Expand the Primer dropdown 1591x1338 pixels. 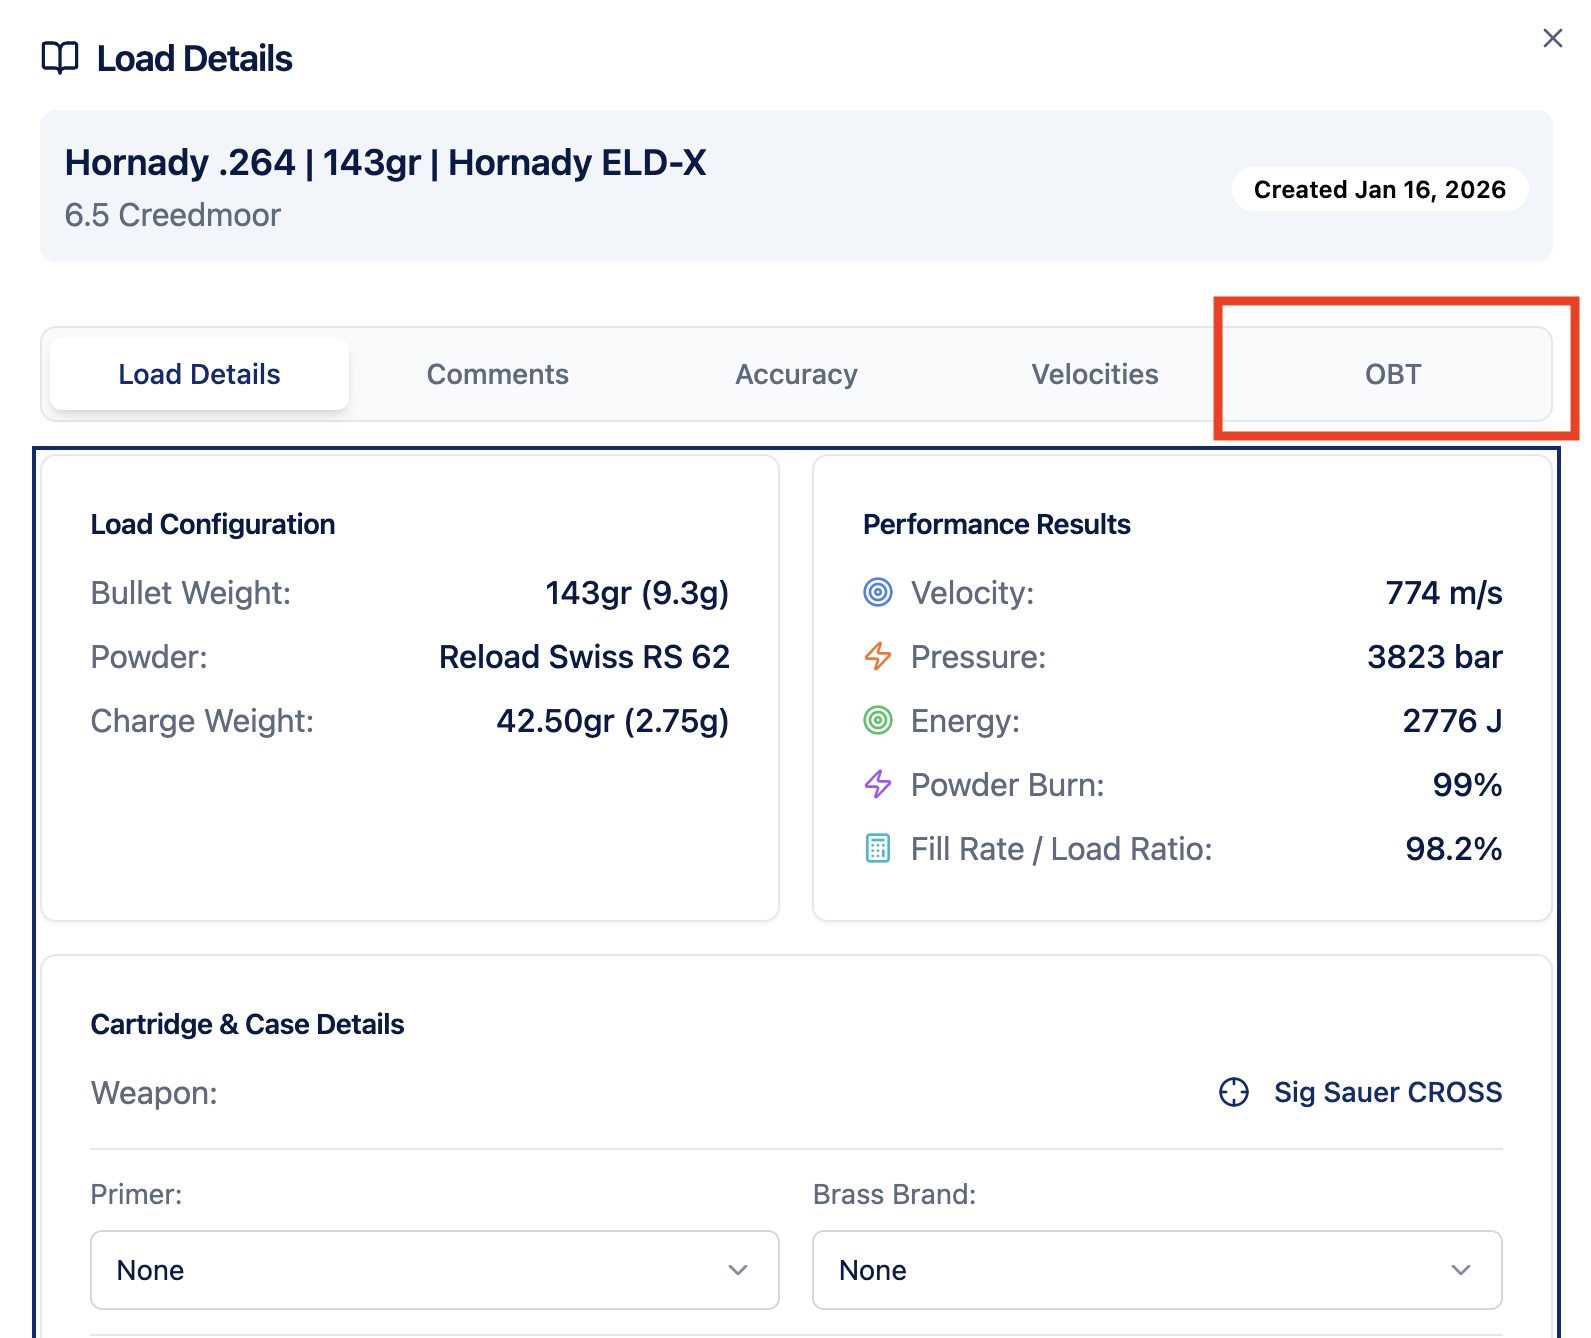click(434, 1270)
